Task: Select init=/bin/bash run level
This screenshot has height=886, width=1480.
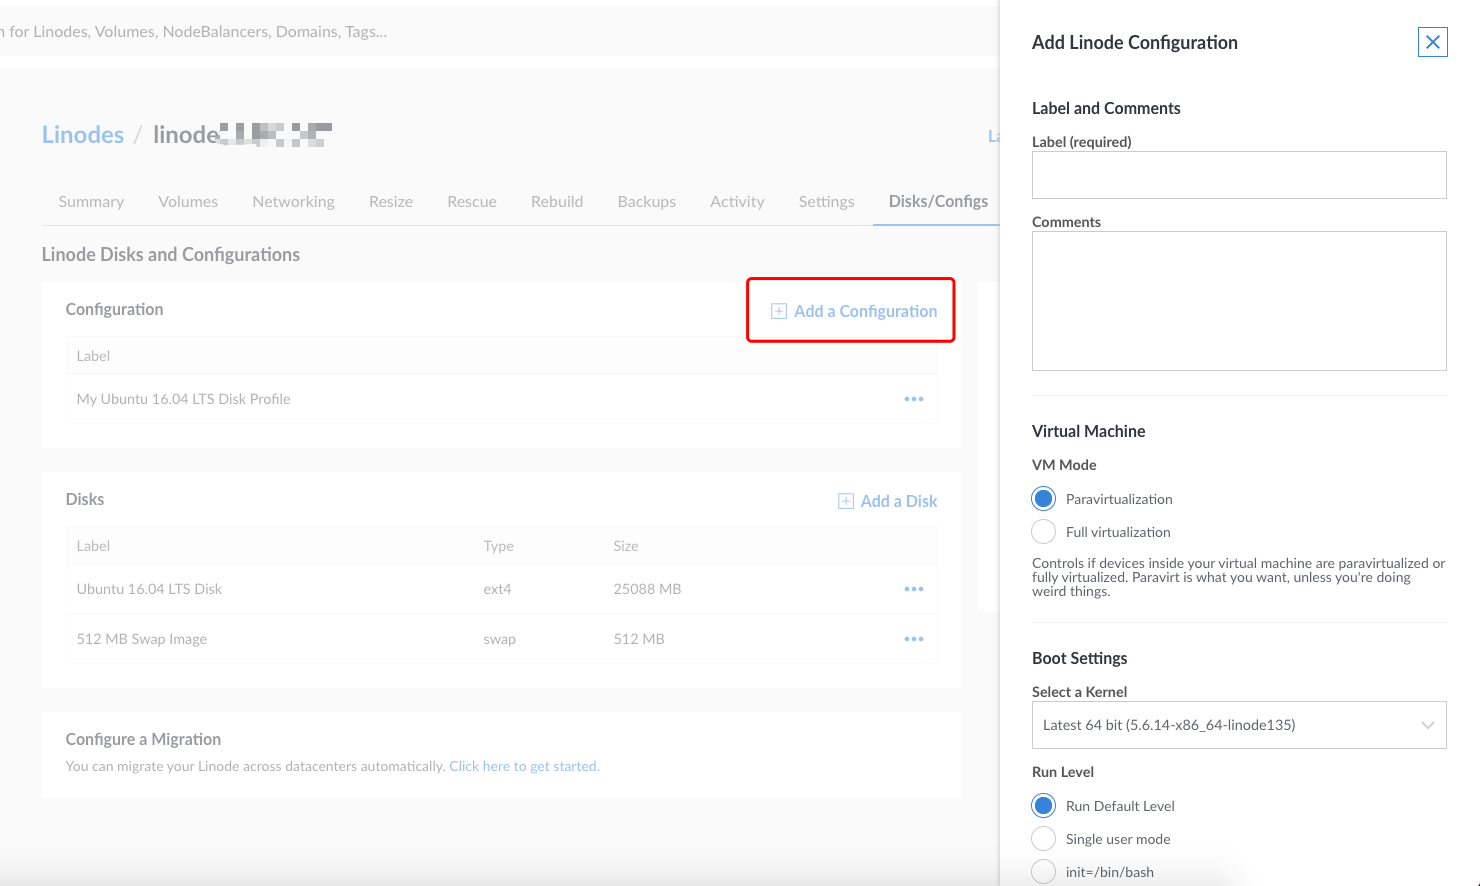Action: click(1043, 871)
